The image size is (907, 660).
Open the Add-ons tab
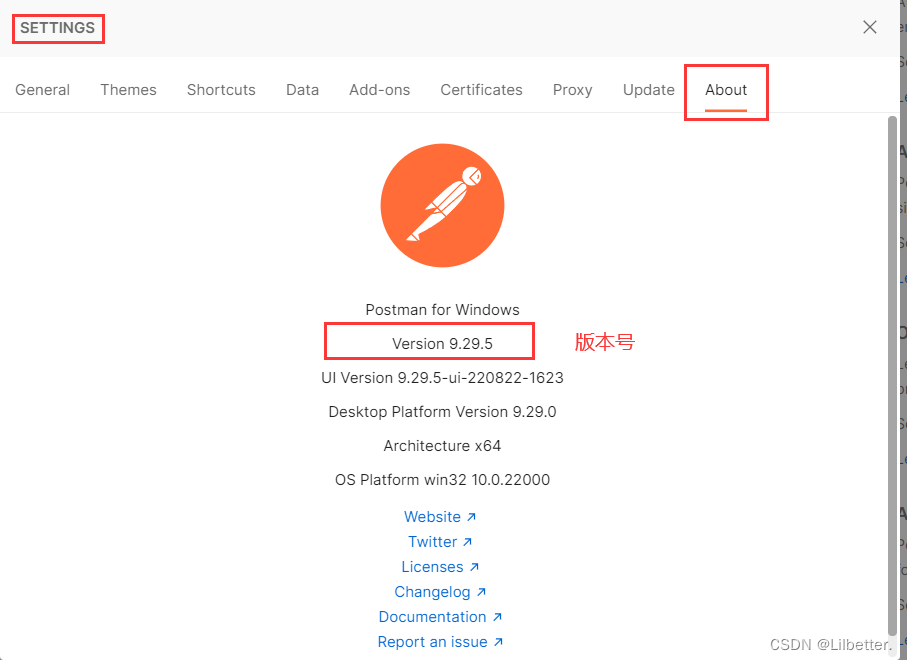coord(379,90)
